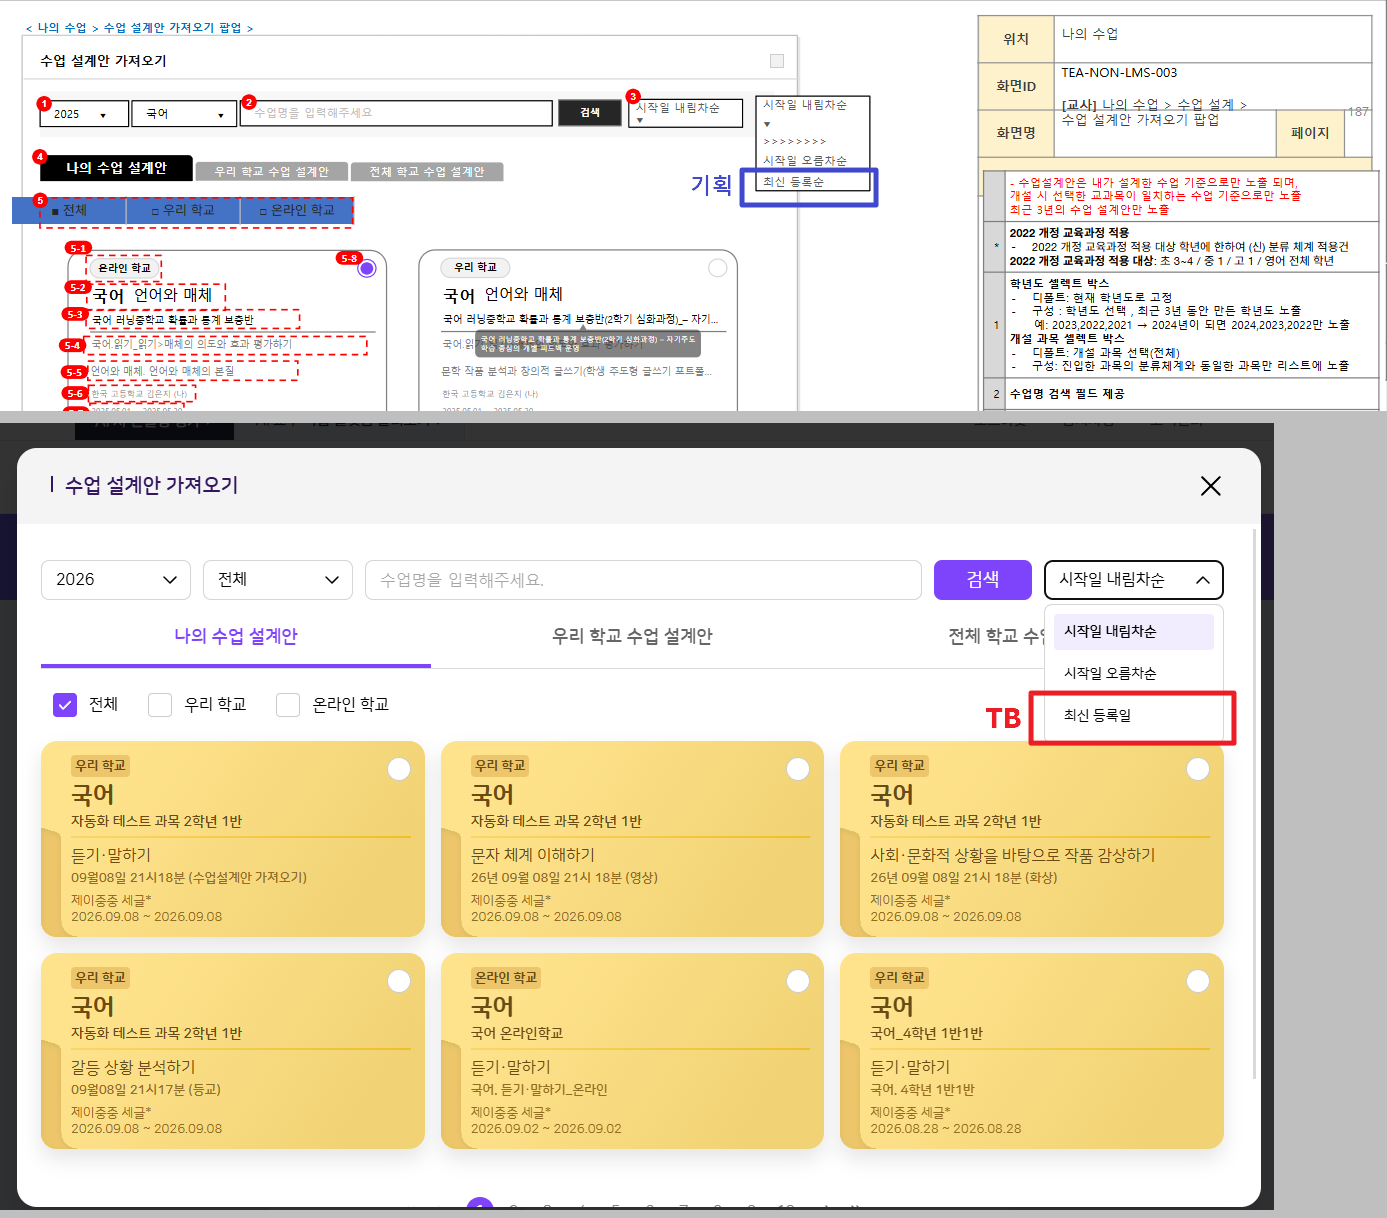1387x1218 pixels.
Task: Collapse the 시작일 내림차순 sort dropdown
Action: 1134,580
